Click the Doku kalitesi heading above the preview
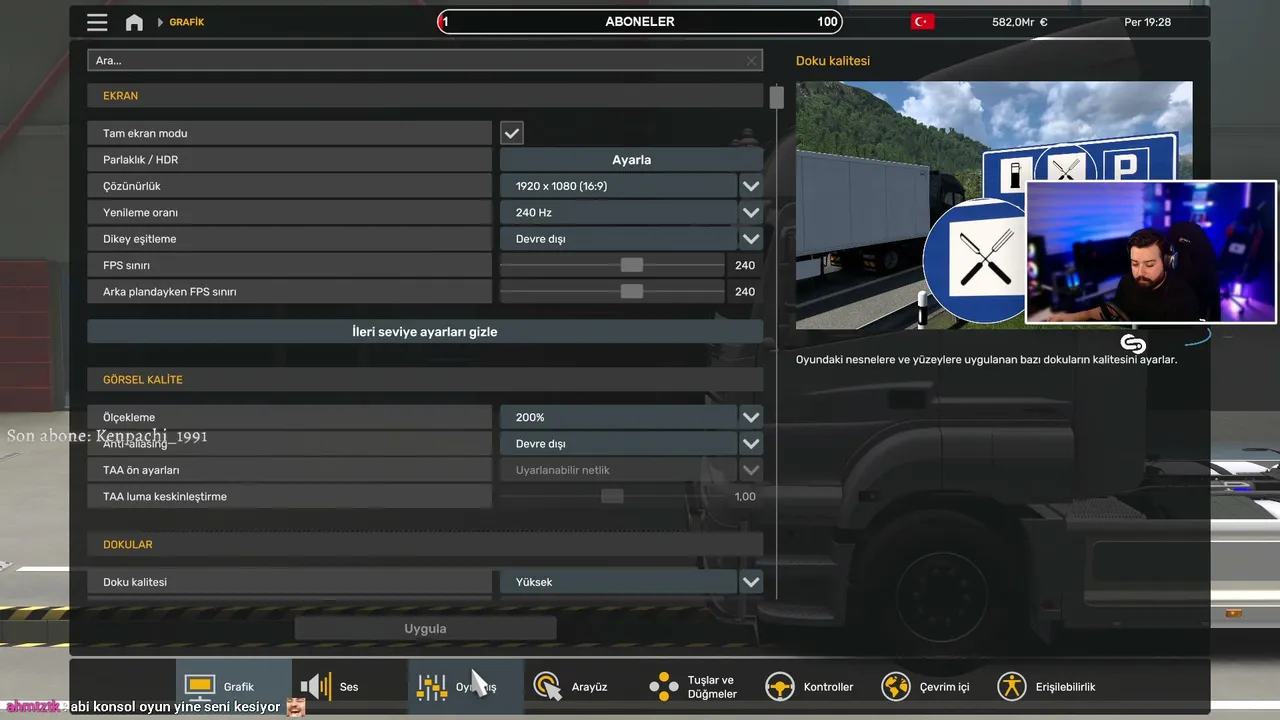The width and height of the screenshot is (1280, 720). coord(833,61)
